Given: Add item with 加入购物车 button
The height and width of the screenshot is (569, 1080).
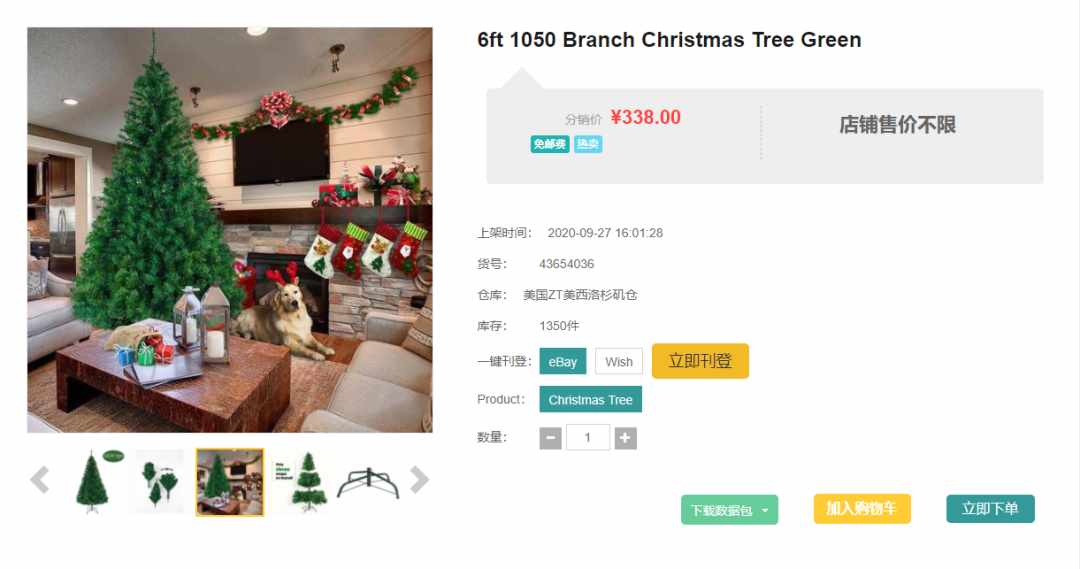Looking at the screenshot, I should 862,509.
